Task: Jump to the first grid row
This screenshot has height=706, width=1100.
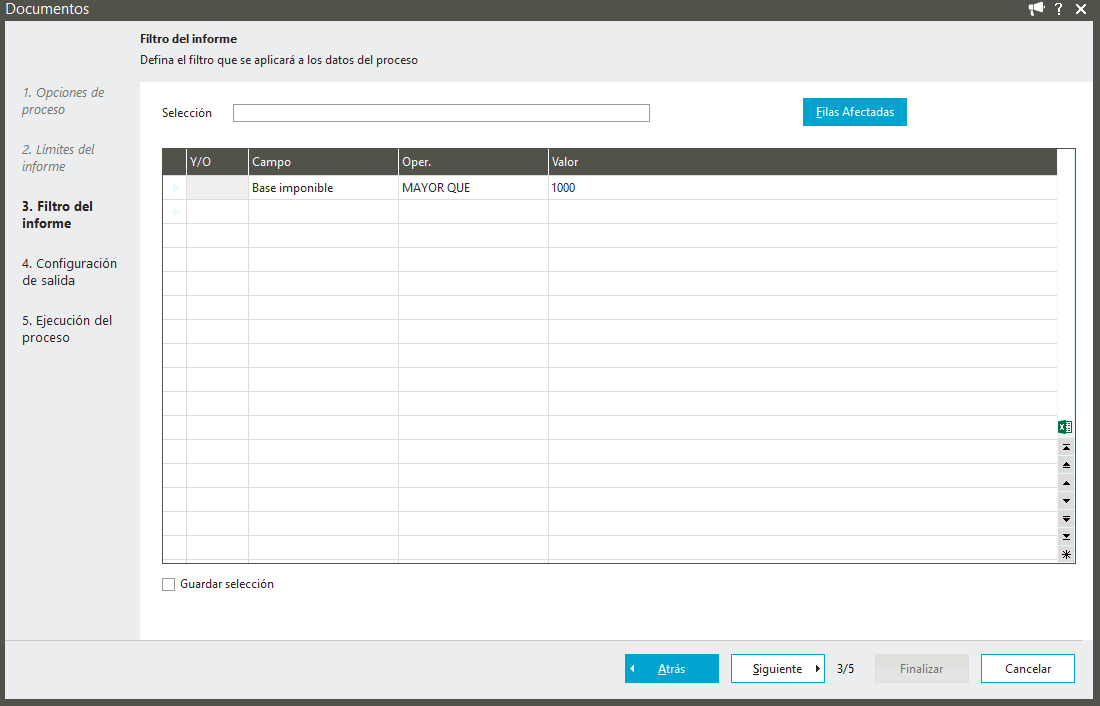Action: 1066,447
